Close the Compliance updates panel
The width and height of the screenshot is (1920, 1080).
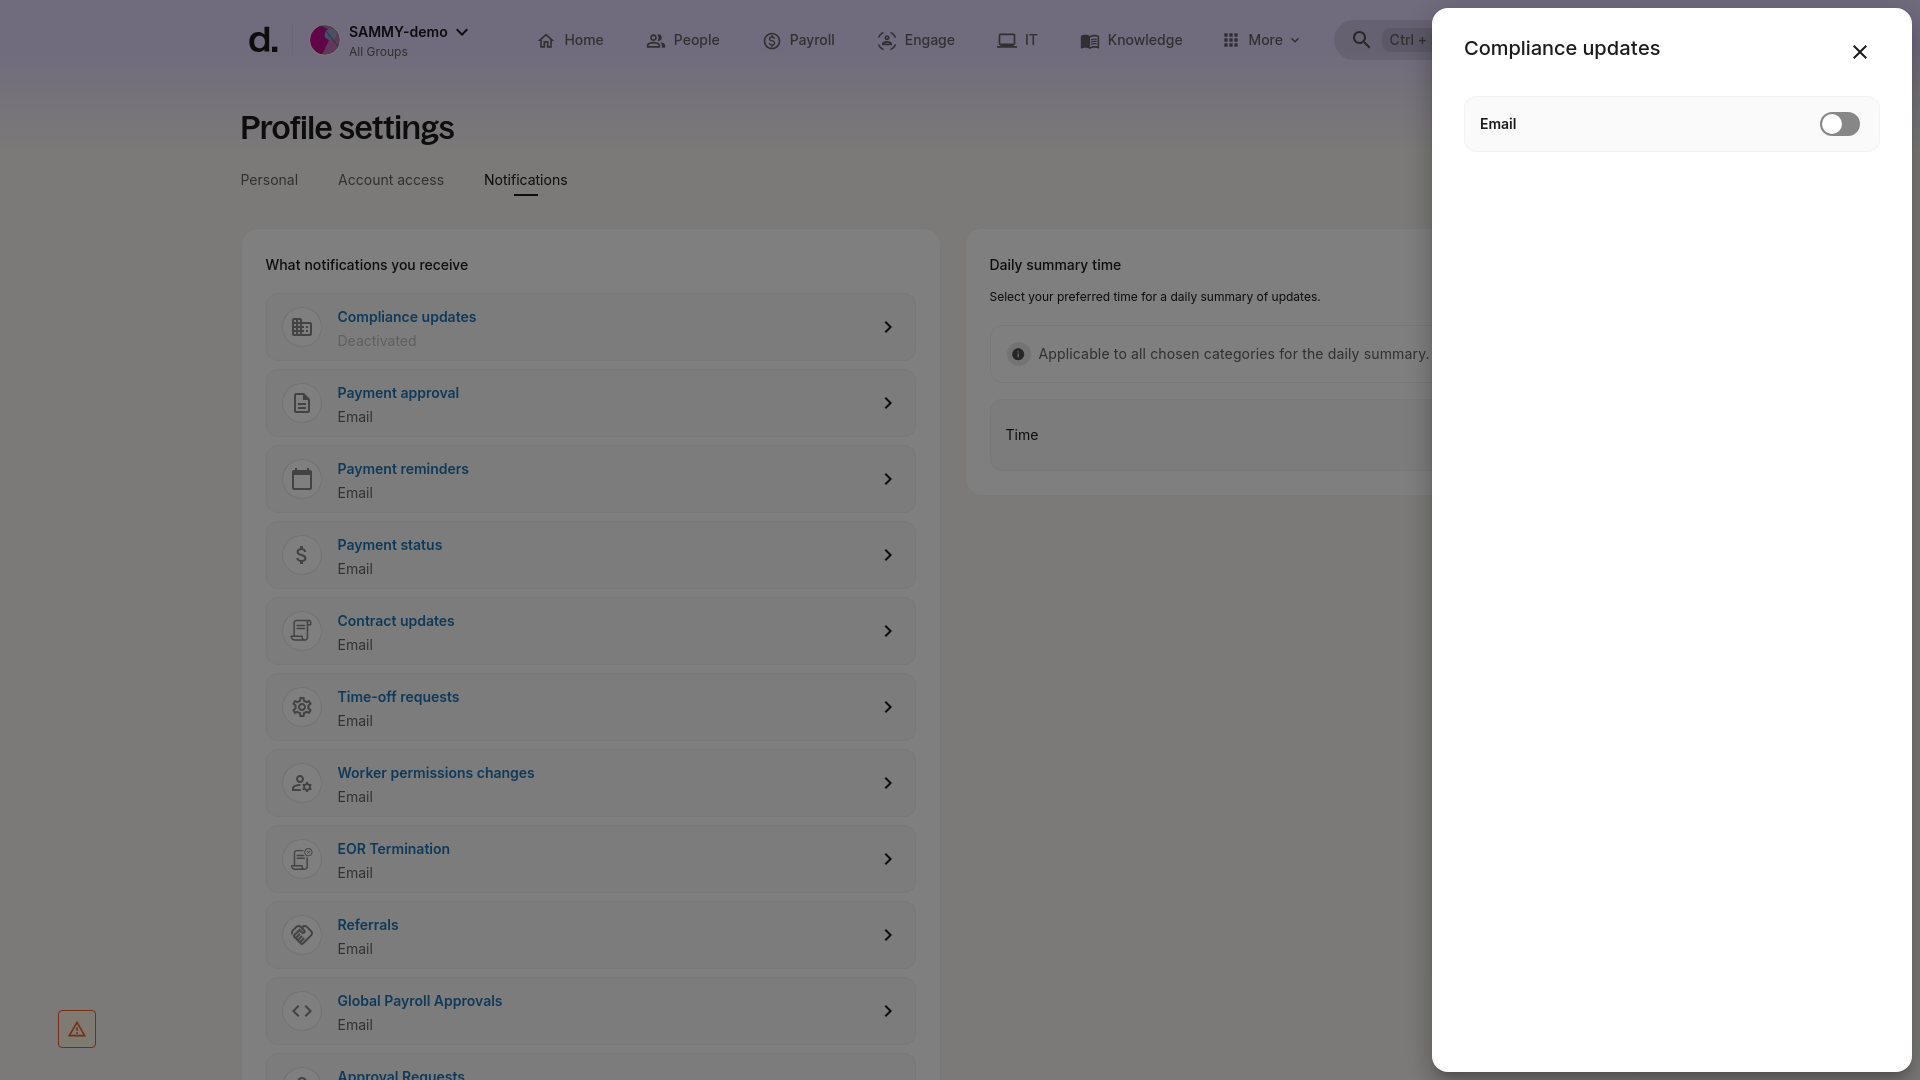(1859, 52)
